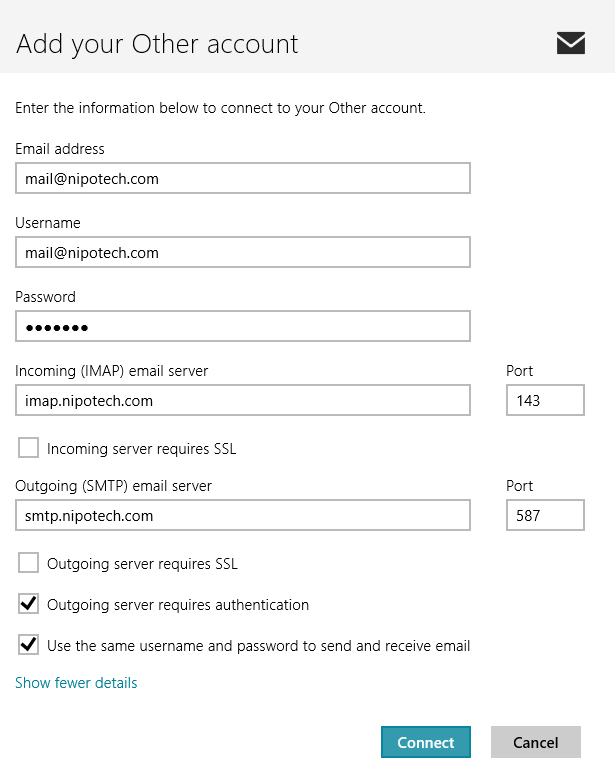This screenshot has width=615, height=774.
Task: Cancel adding the account
Action: pyautogui.click(x=536, y=742)
